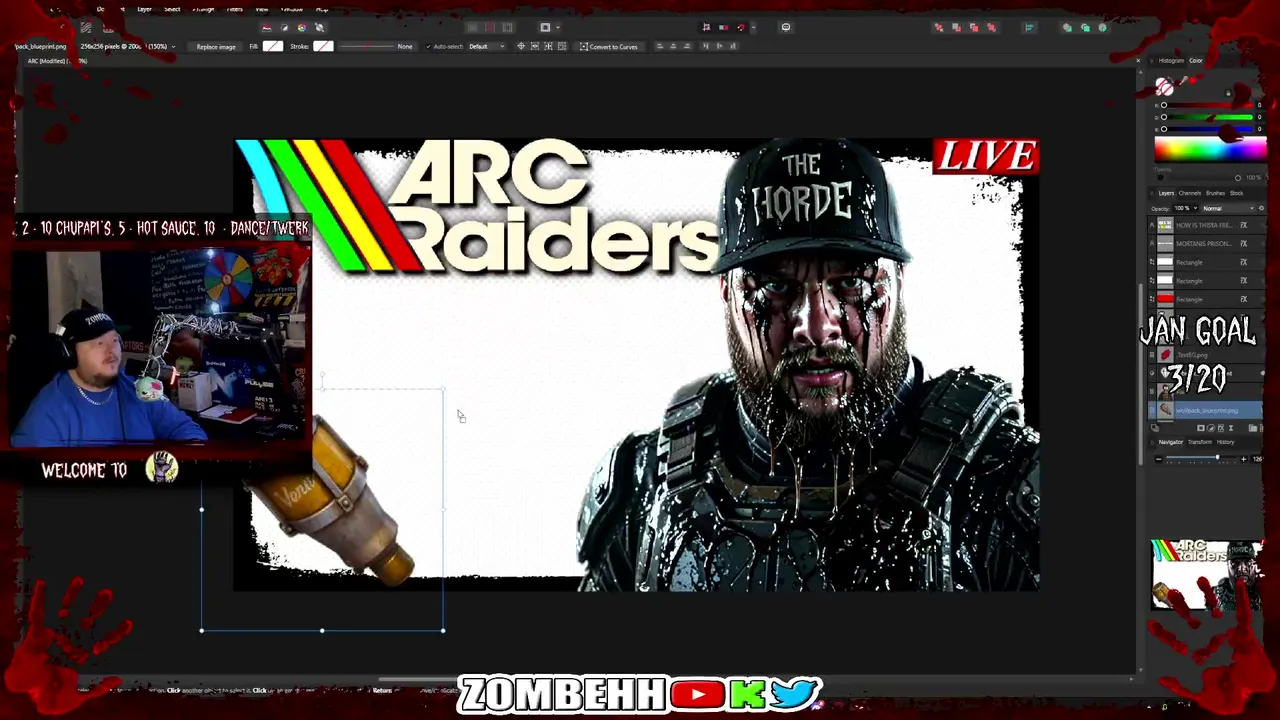Click the Convert to Curves button
Viewport: 1280px width, 720px height.
608,47
